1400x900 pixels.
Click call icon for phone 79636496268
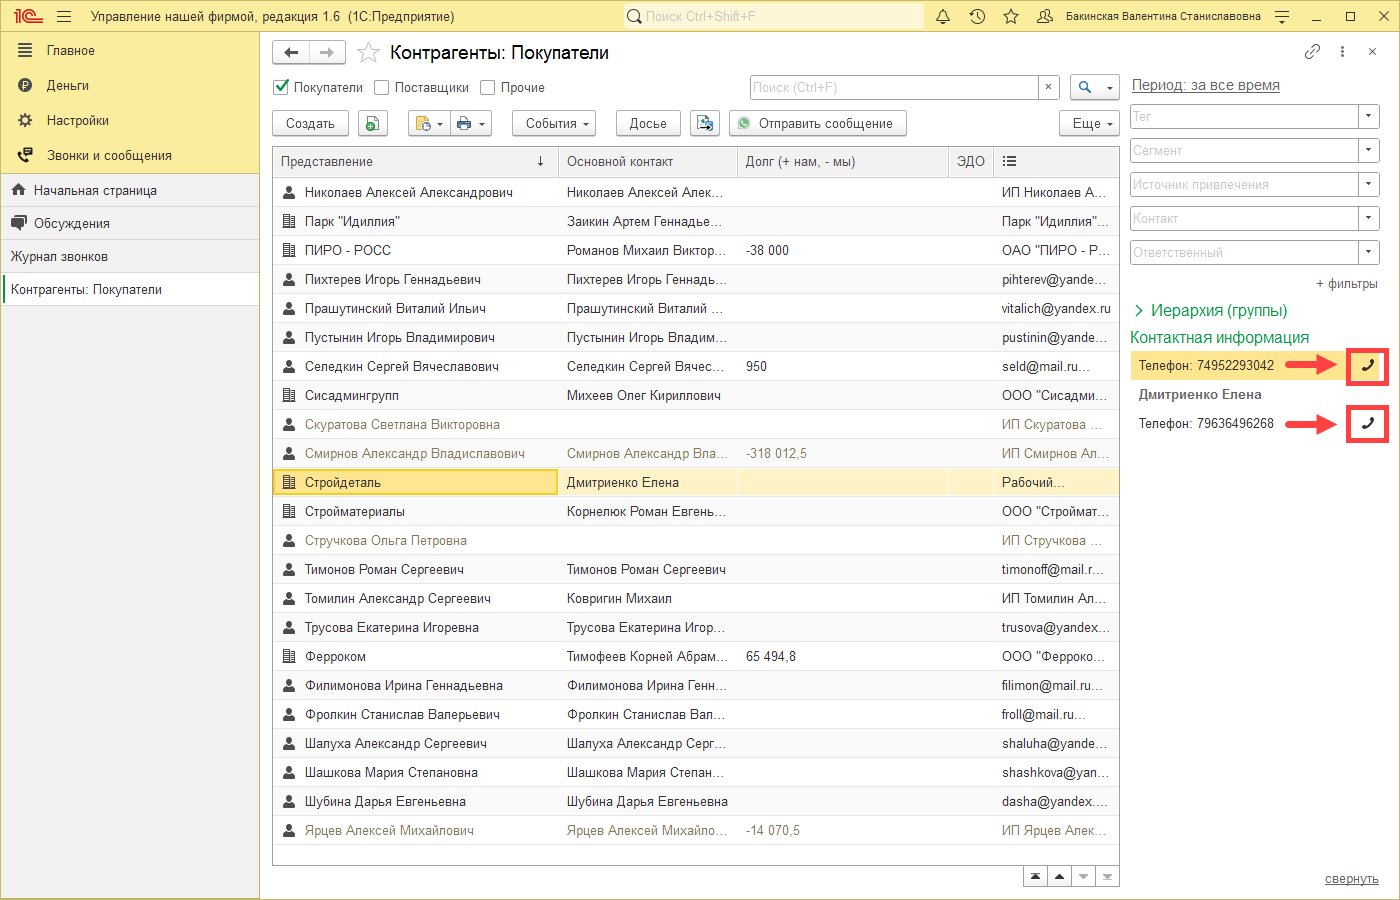click(1367, 424)
